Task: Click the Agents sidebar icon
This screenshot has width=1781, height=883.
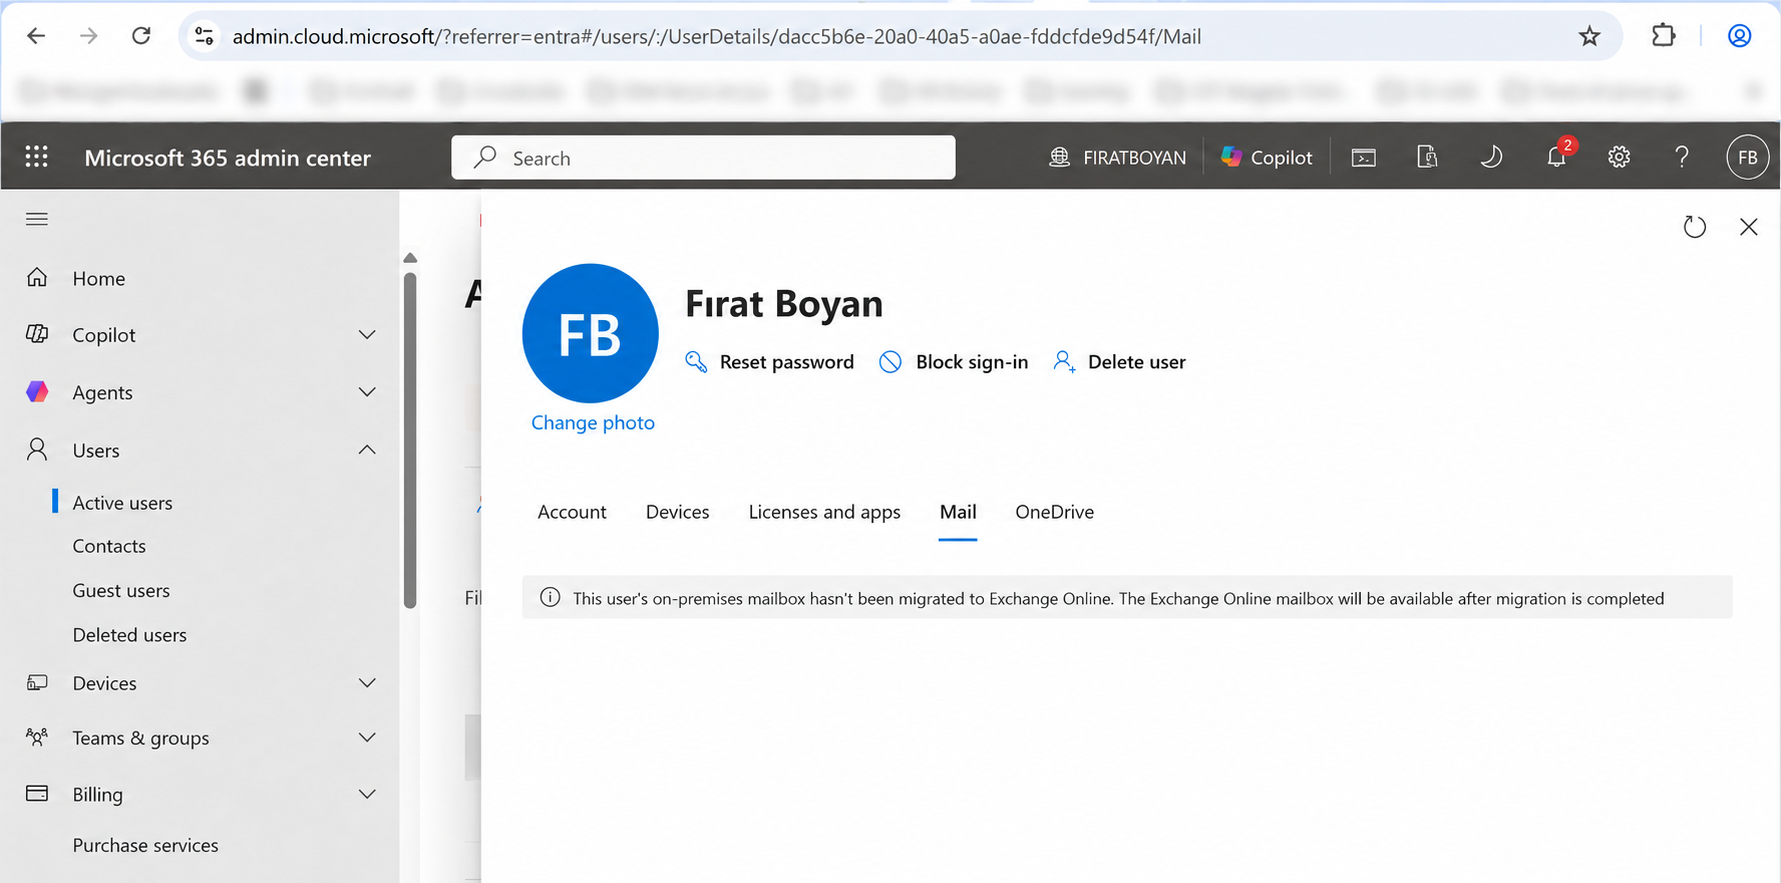Action: coord(37,392)
